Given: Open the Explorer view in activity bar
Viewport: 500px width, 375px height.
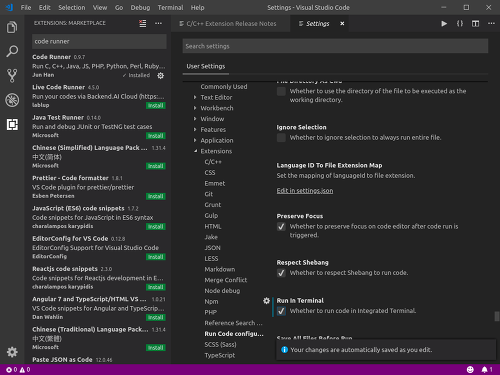Looking at the screenshot, I should pyautogui.click(x=12, y=27).
